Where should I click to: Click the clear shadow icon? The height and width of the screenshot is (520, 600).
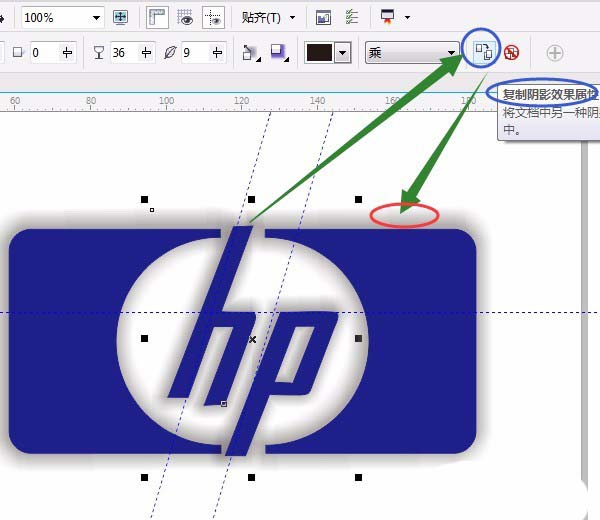point(511,52)
